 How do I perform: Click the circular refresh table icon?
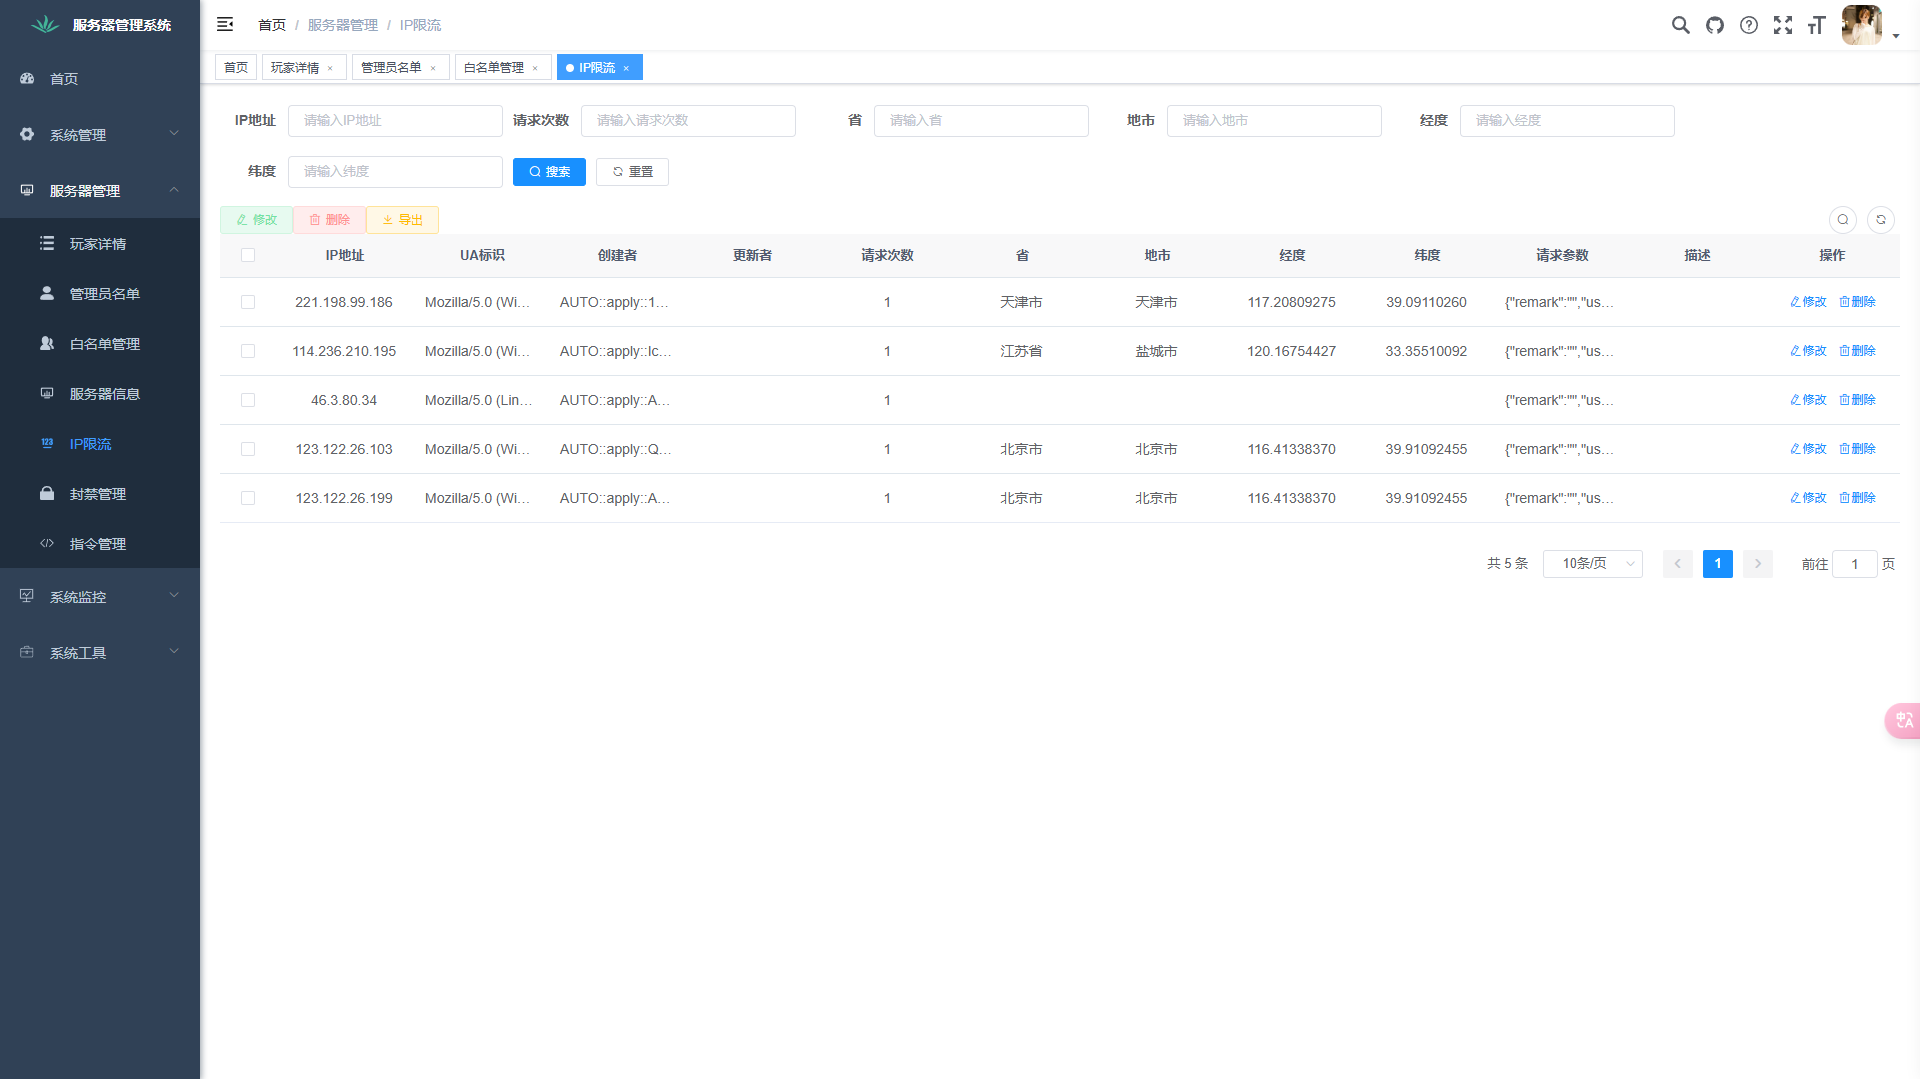(x=1881, y=220)
